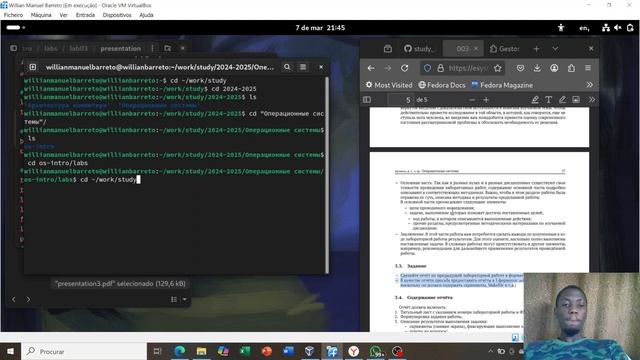Open the Ajuda menu
640x360 pixels.
pyautogui.click(x=146, y=15)
